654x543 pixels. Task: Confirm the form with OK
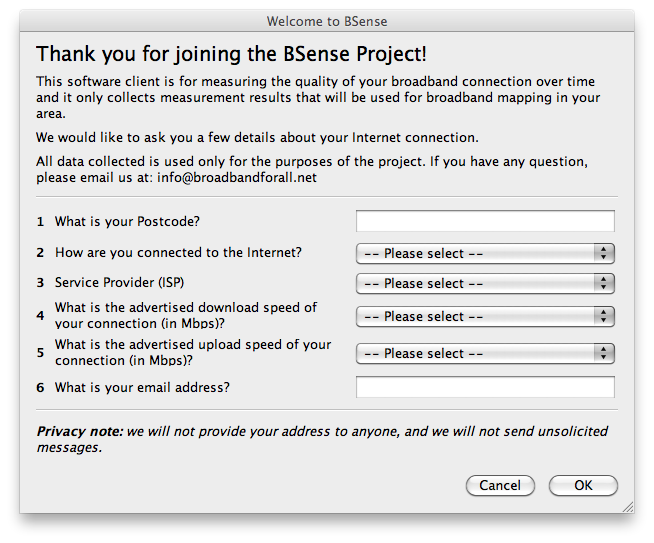point(583,485)
